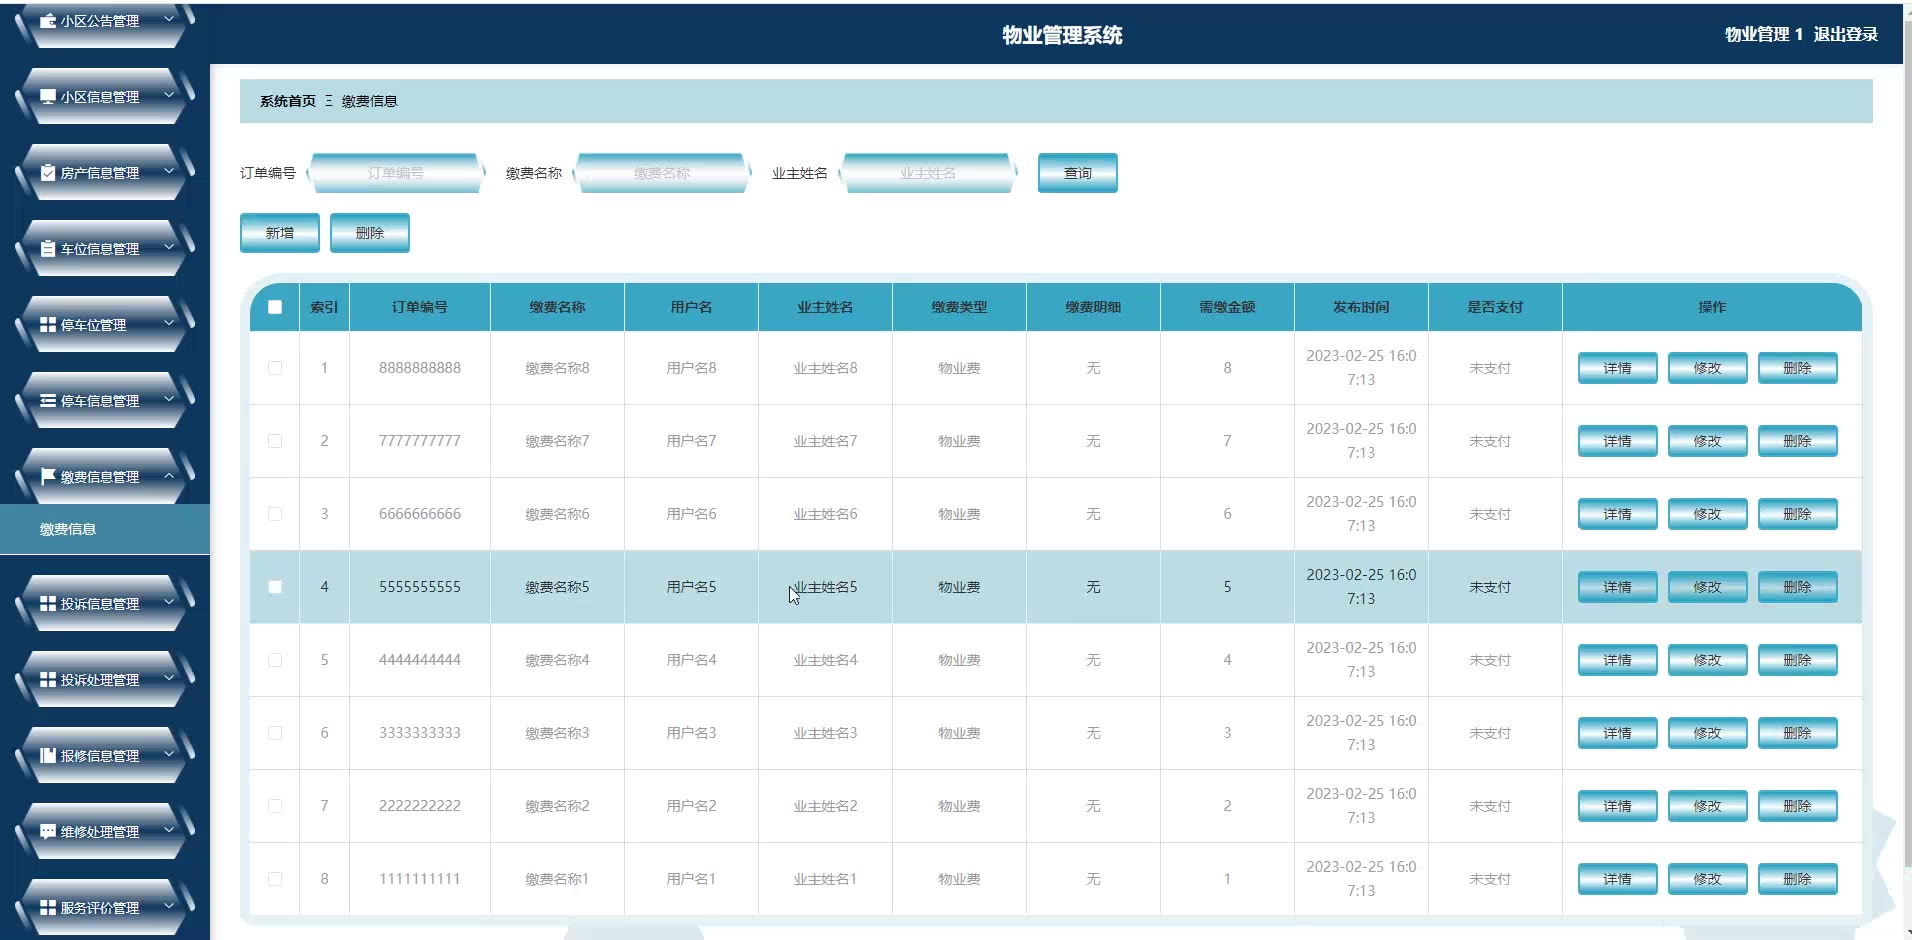Check the box for order 6666666666
This screenshot has height=940, width=1912.
coord(275,514)
